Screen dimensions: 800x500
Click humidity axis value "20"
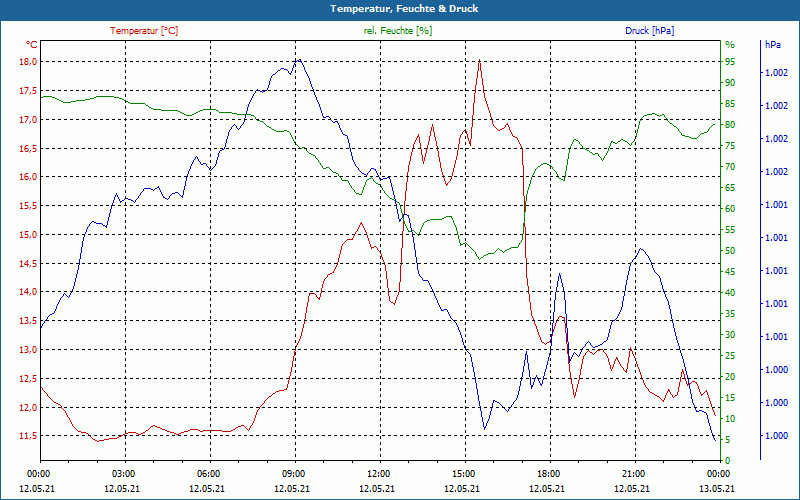point(730,377)
